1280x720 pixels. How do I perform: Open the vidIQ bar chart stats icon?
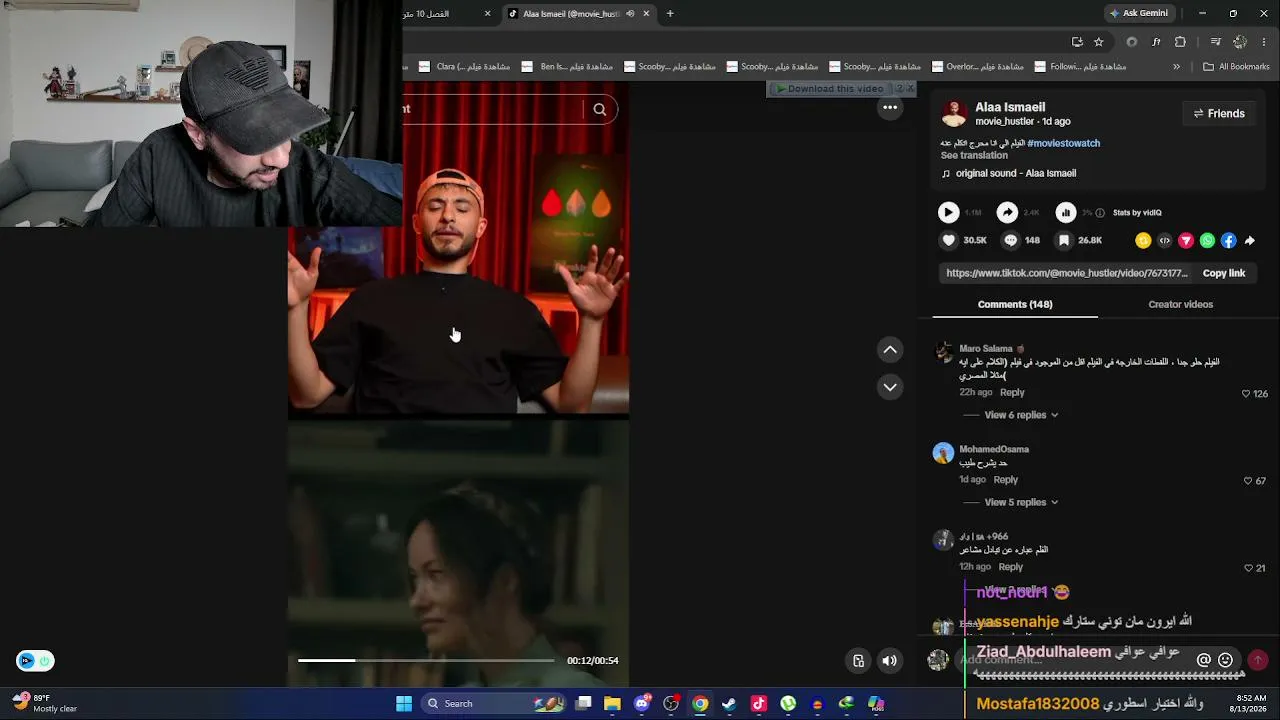pos(1066,212)
